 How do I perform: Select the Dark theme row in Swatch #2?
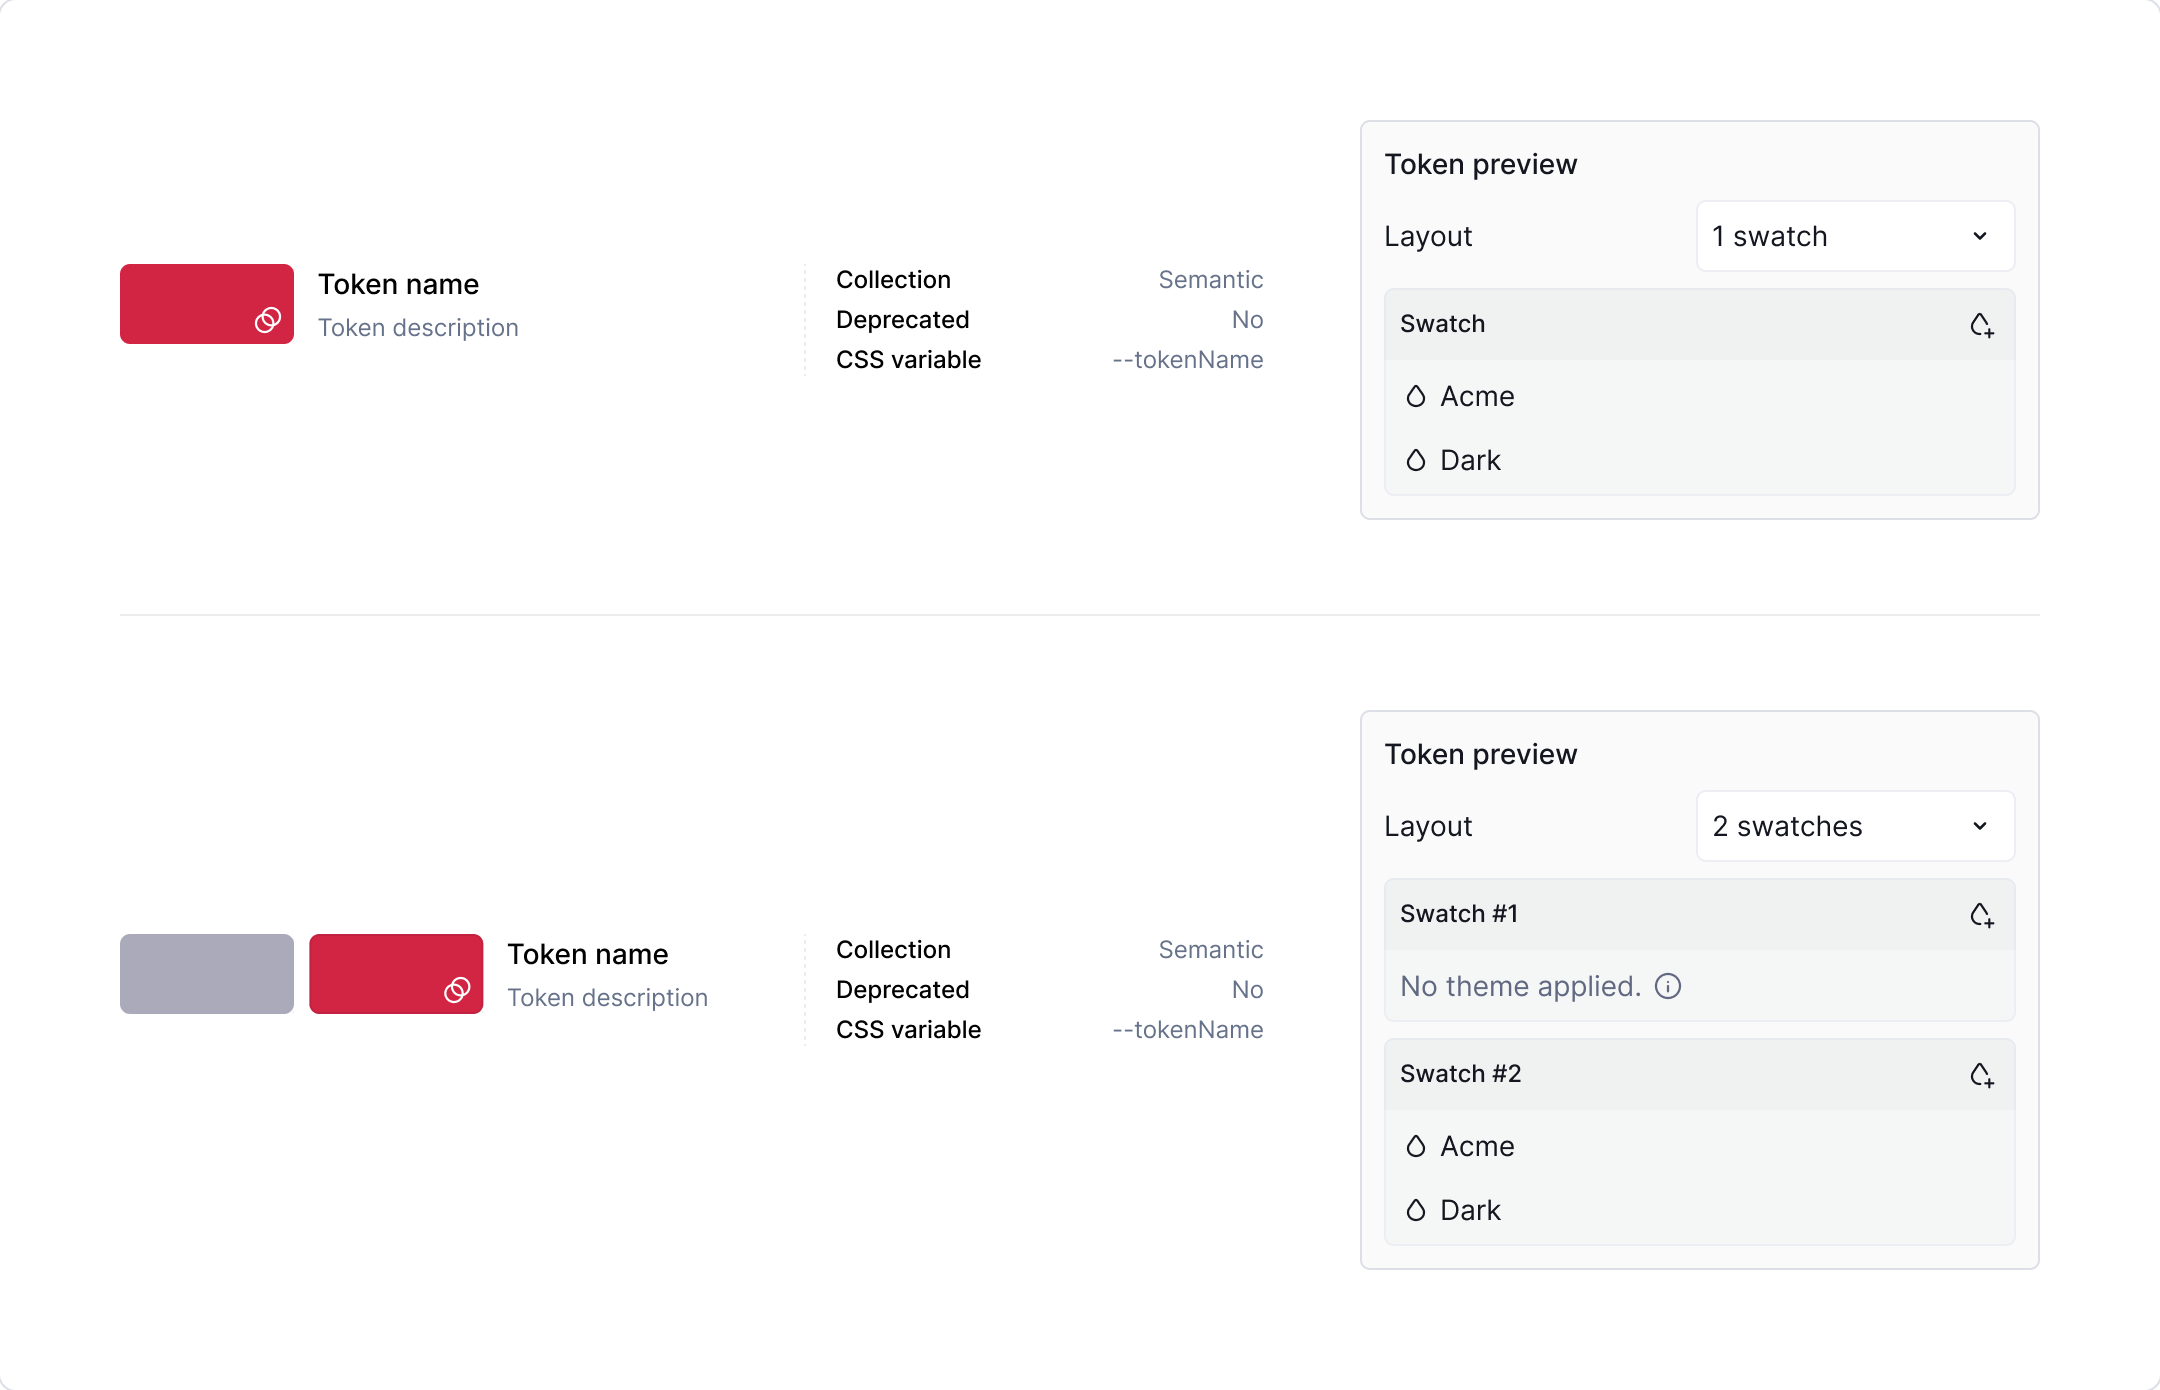1470,1209
